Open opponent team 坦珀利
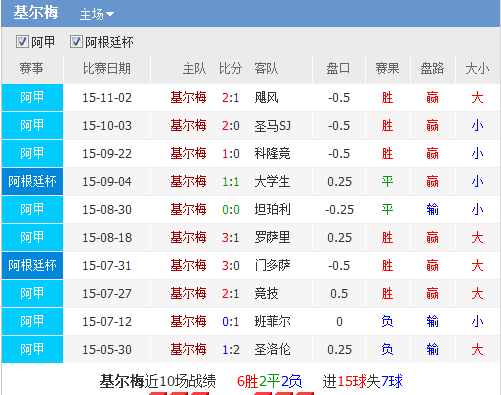501x395 pixels. [x=272, y=210]
